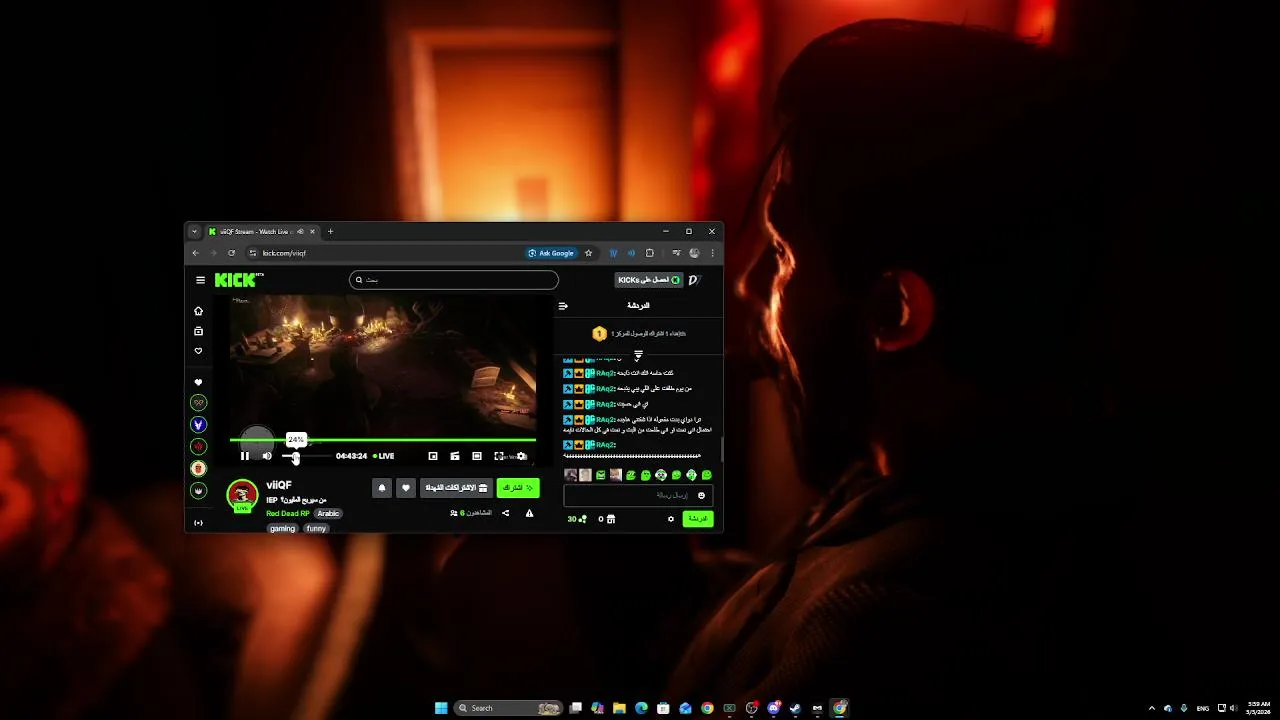The width and height of the screenshot is (1280, 720).
Task: Click the Kick search bar
Action: [x=454, y=280]
